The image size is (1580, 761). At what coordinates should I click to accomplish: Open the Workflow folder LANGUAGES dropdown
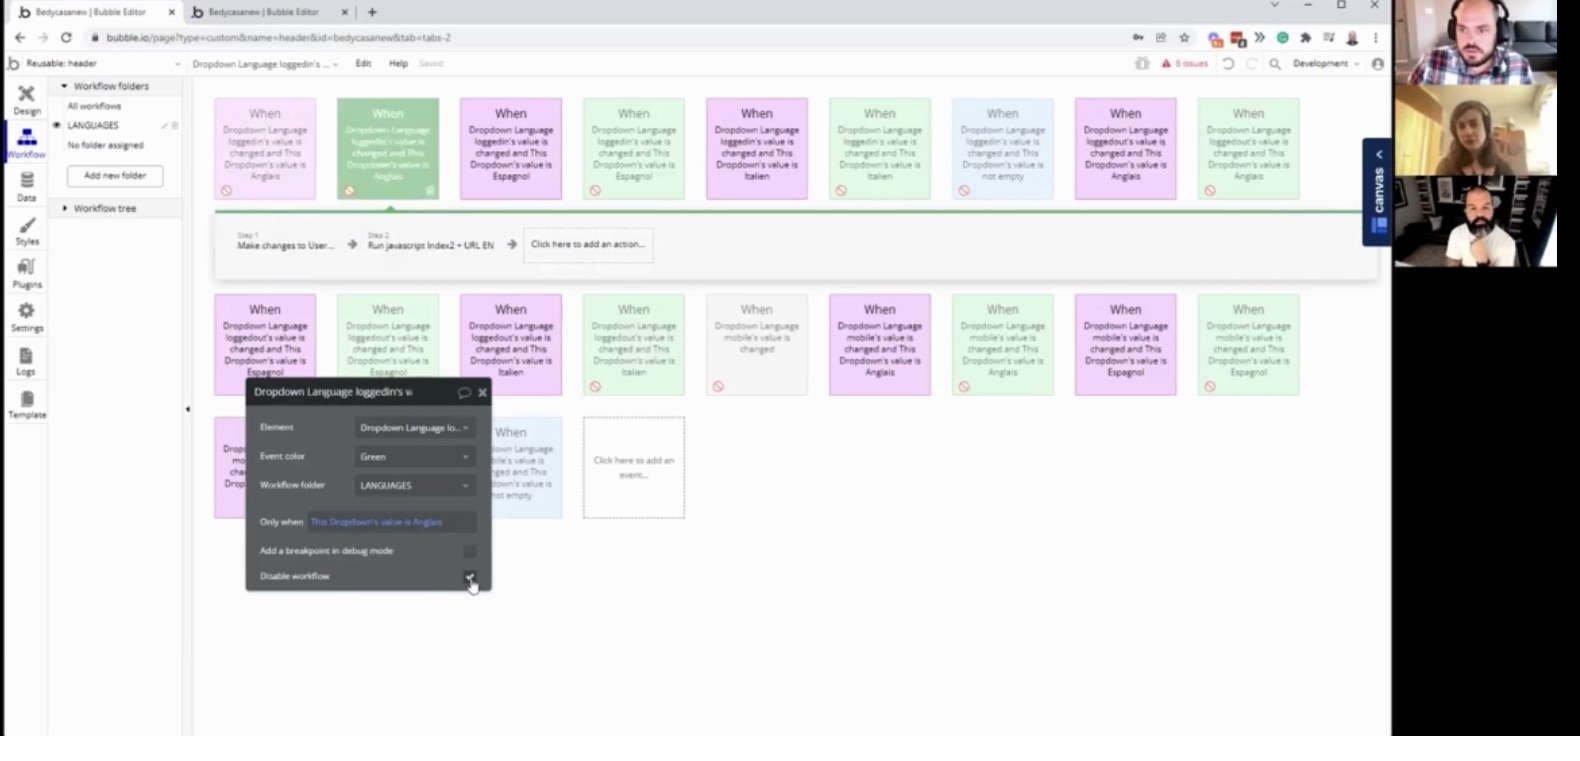(414, 486)
